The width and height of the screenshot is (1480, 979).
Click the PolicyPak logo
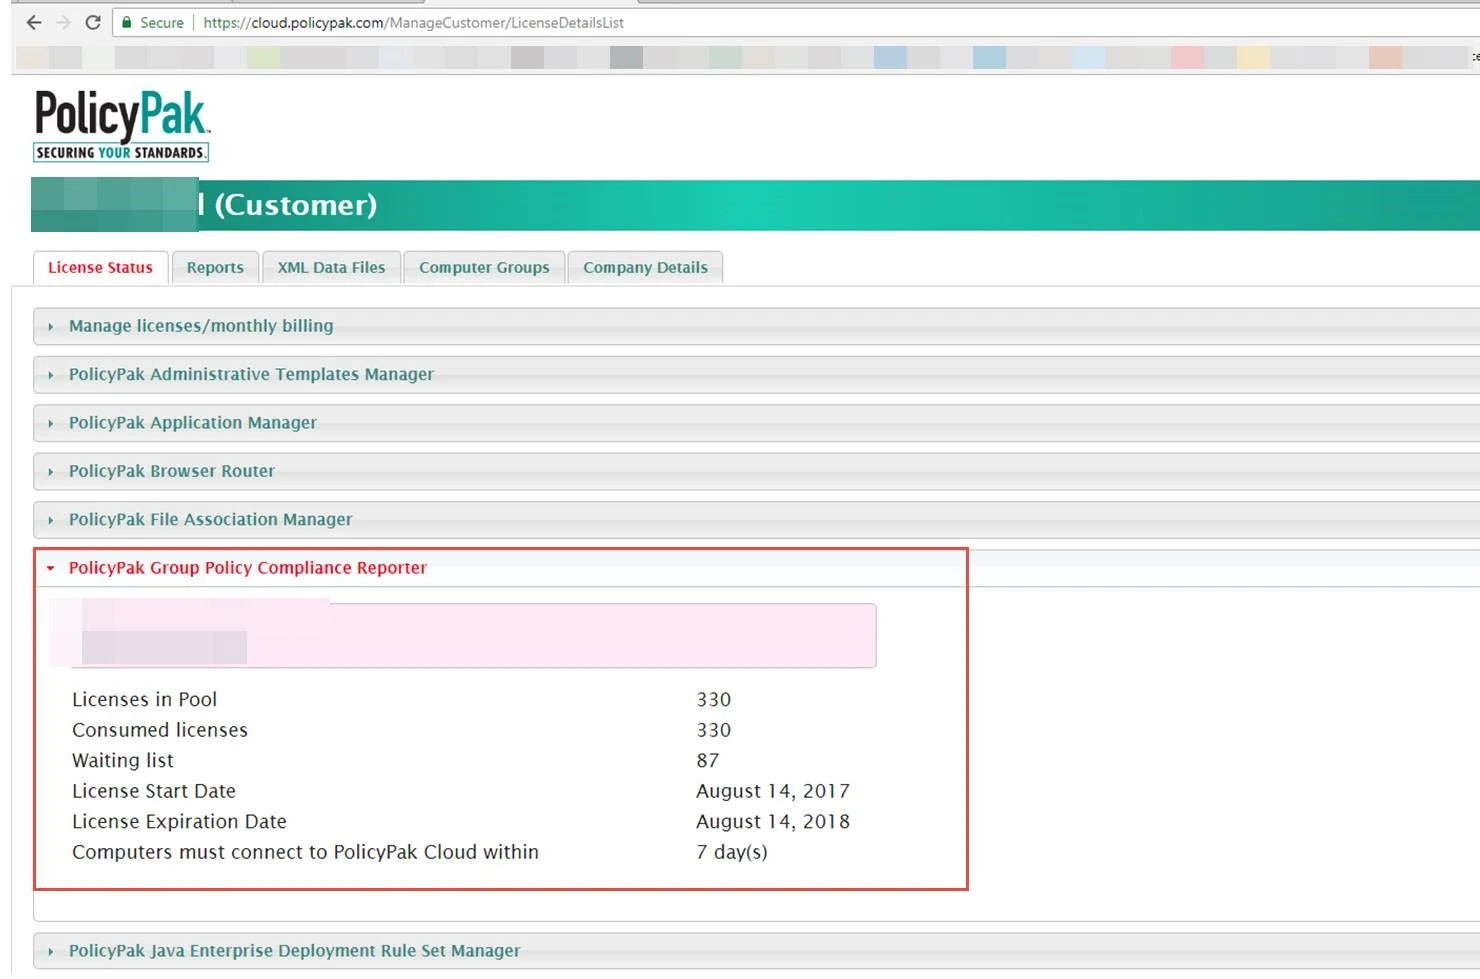pos(121,125)
